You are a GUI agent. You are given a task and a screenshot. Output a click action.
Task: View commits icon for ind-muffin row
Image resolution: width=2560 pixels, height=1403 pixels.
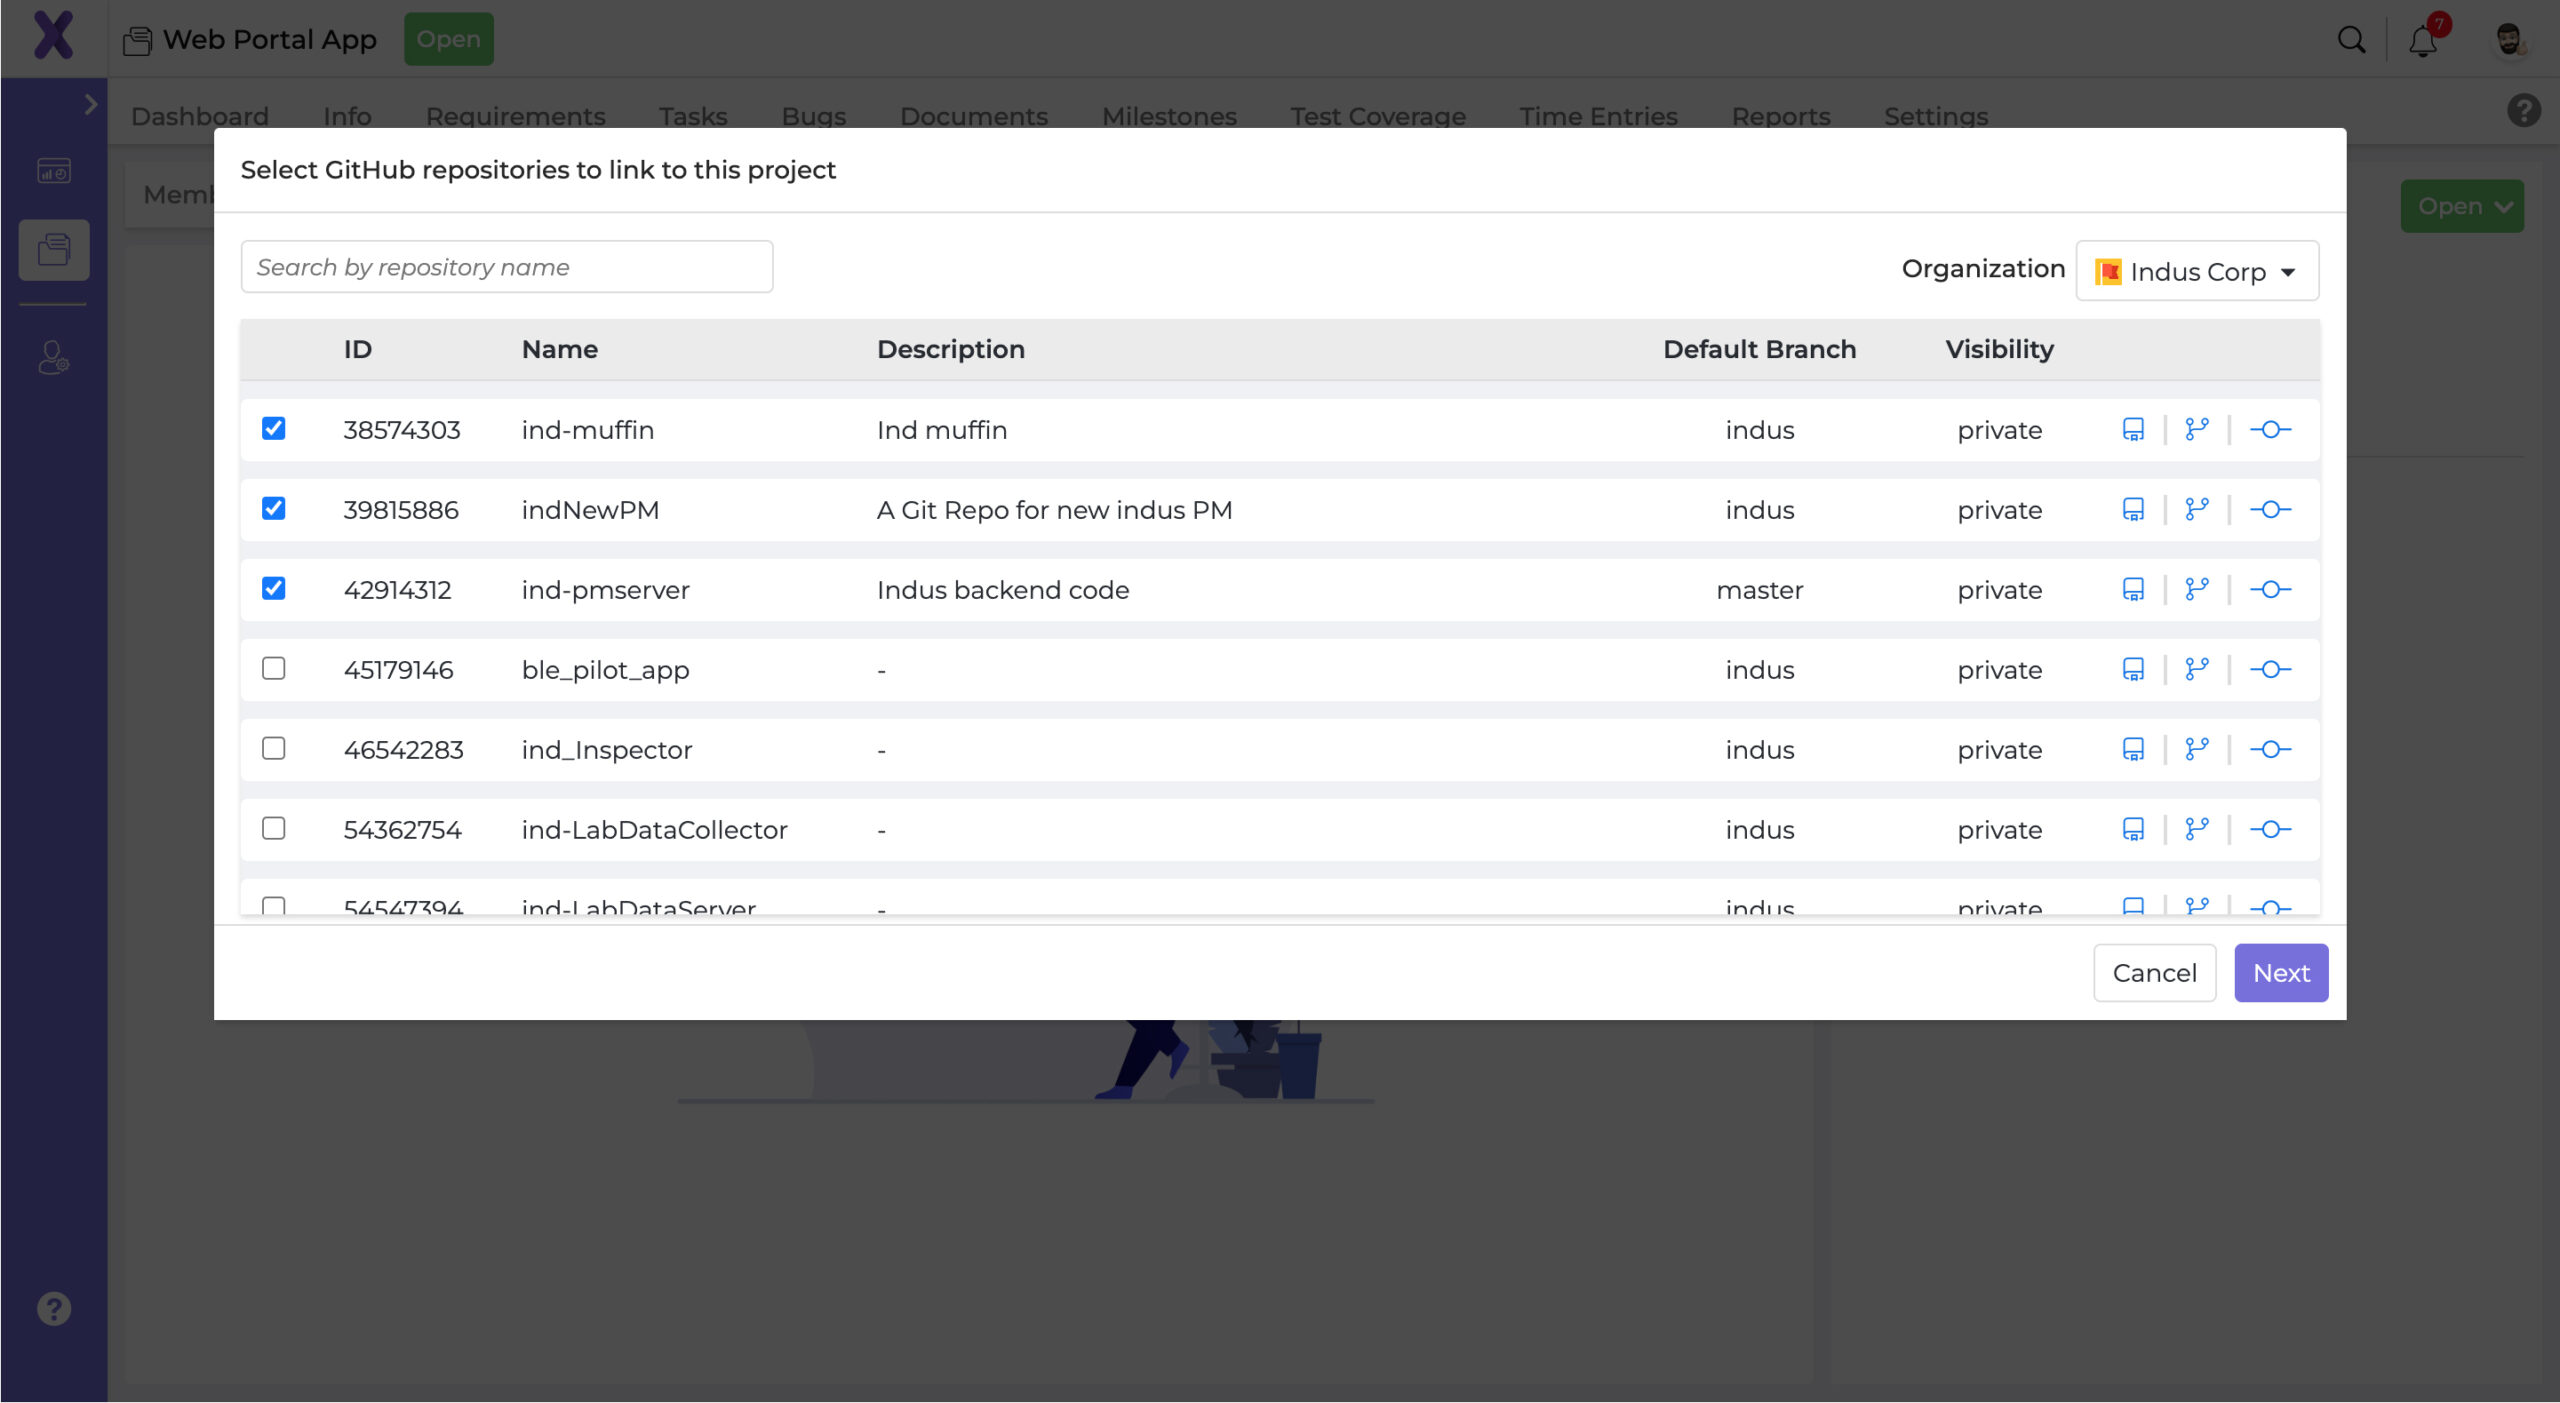pos(2270,429)
